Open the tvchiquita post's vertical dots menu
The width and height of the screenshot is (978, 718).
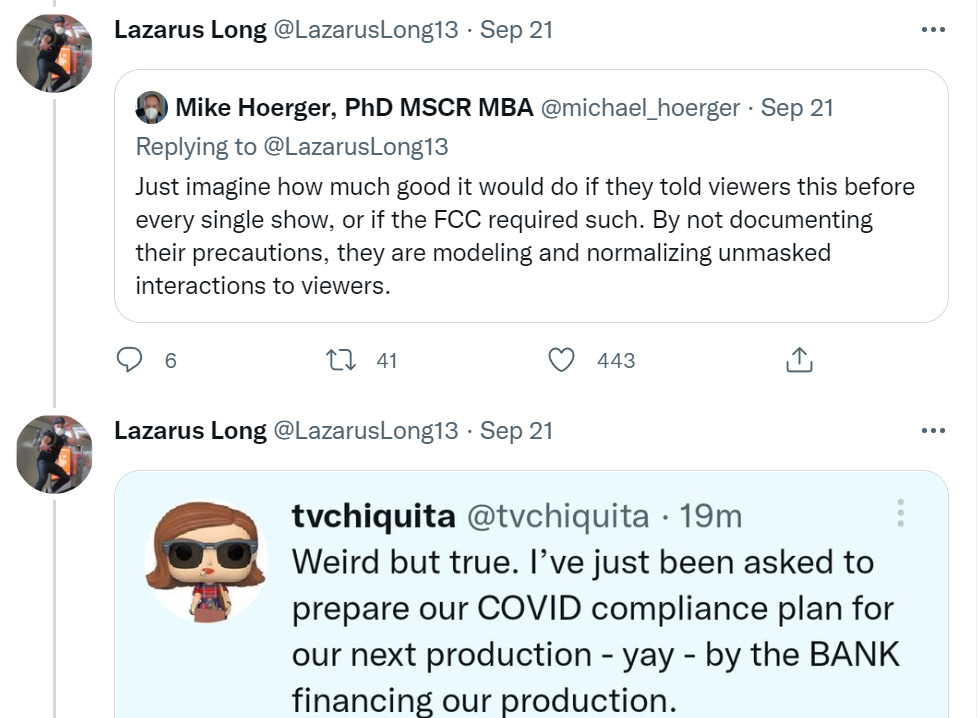(900, 514)
